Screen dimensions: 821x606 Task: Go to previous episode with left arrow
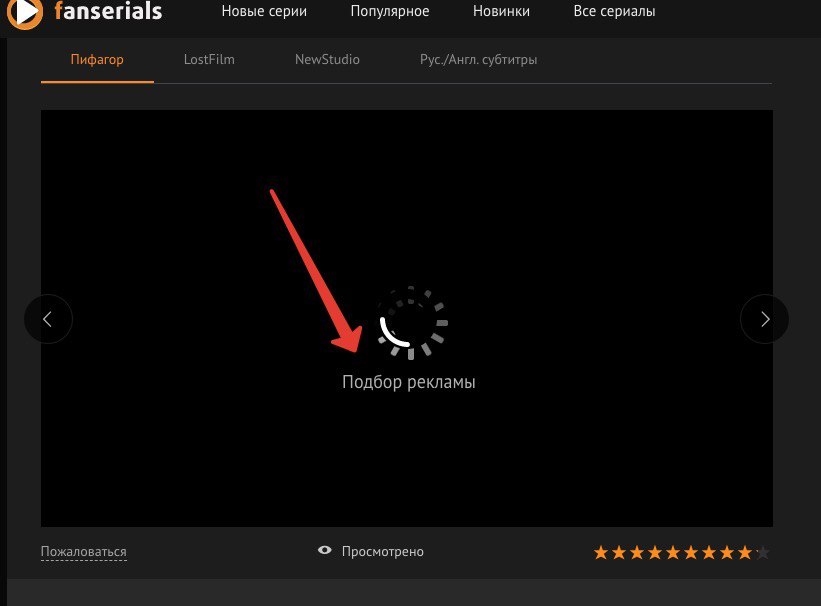point(48,319)
